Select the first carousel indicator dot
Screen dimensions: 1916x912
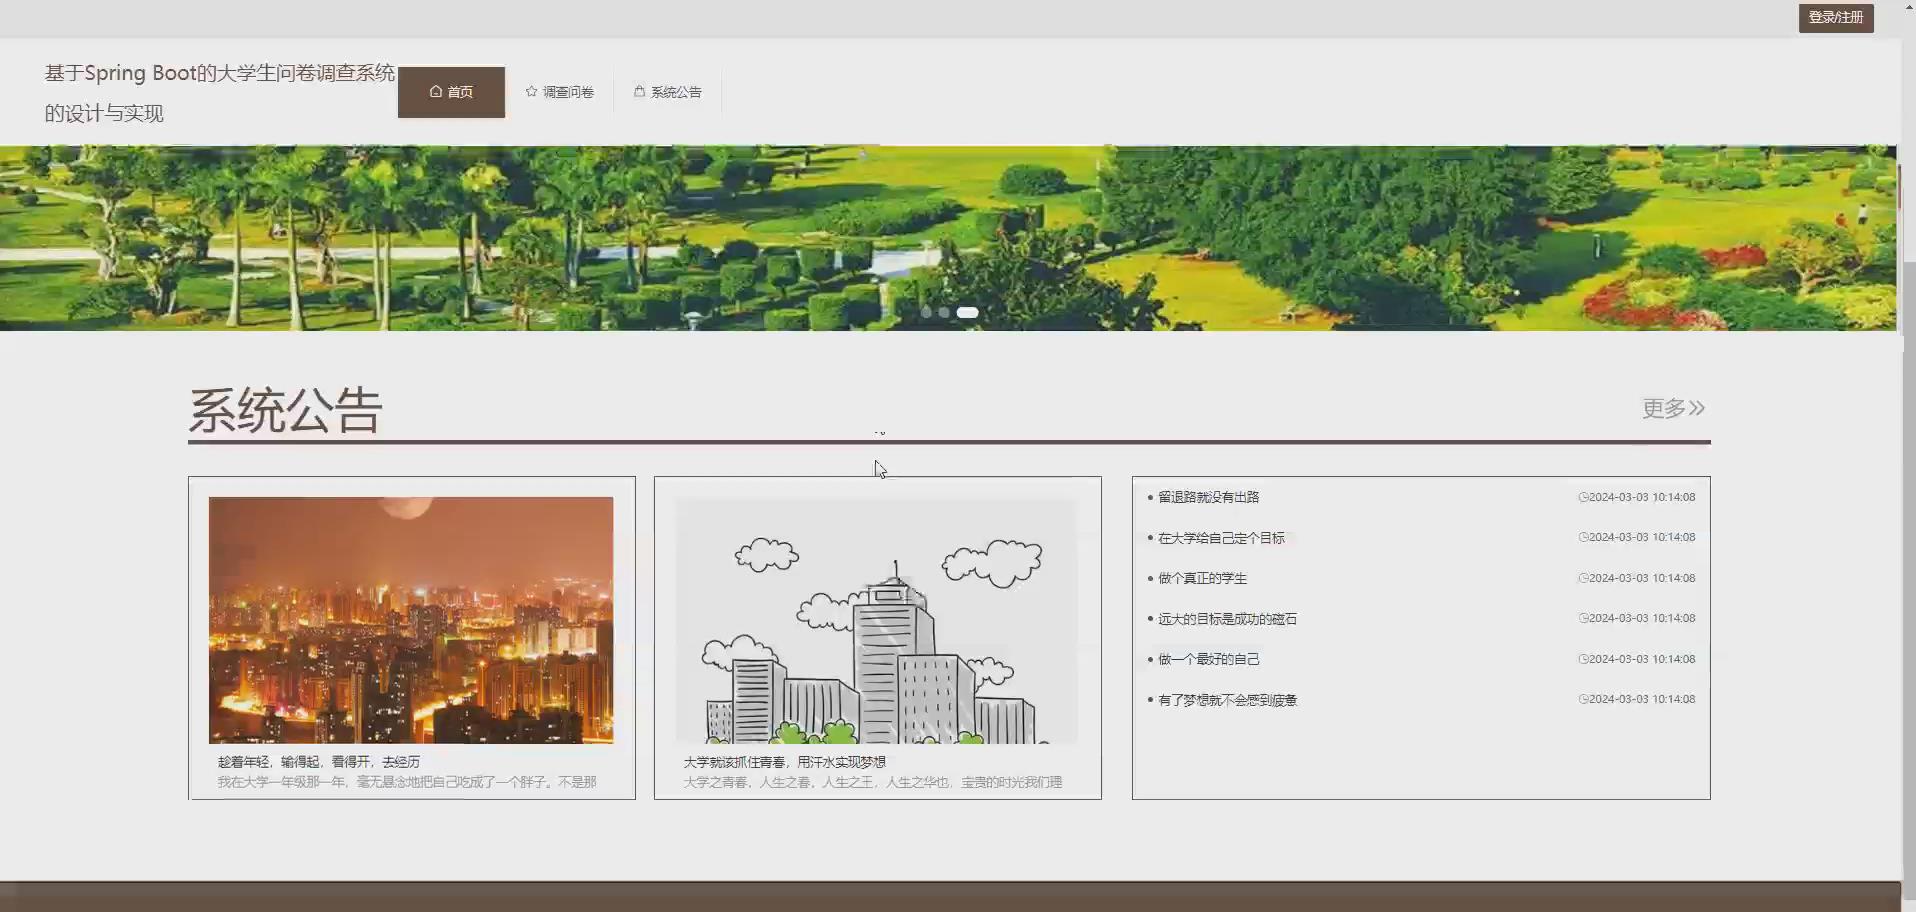click(927, 312)
